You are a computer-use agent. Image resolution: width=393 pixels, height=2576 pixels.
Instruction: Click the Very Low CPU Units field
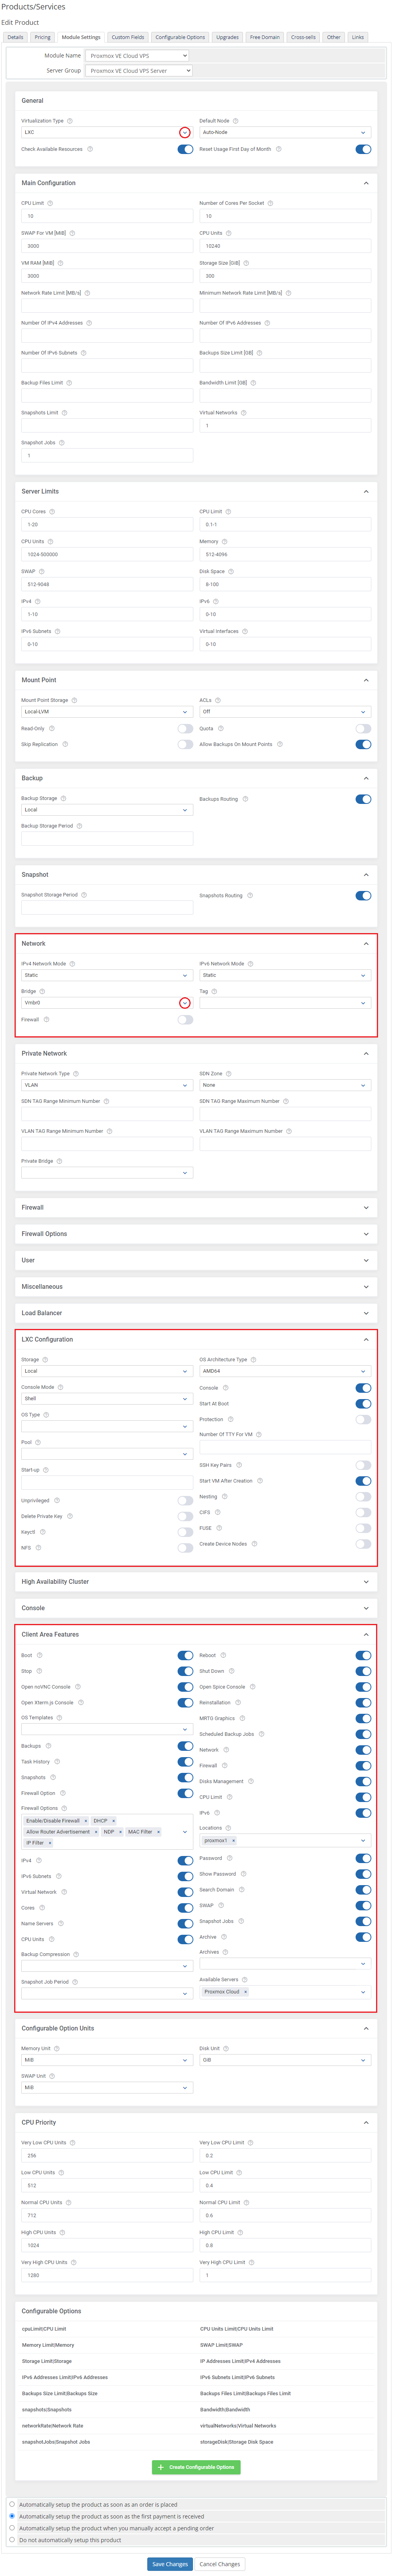107,2155
